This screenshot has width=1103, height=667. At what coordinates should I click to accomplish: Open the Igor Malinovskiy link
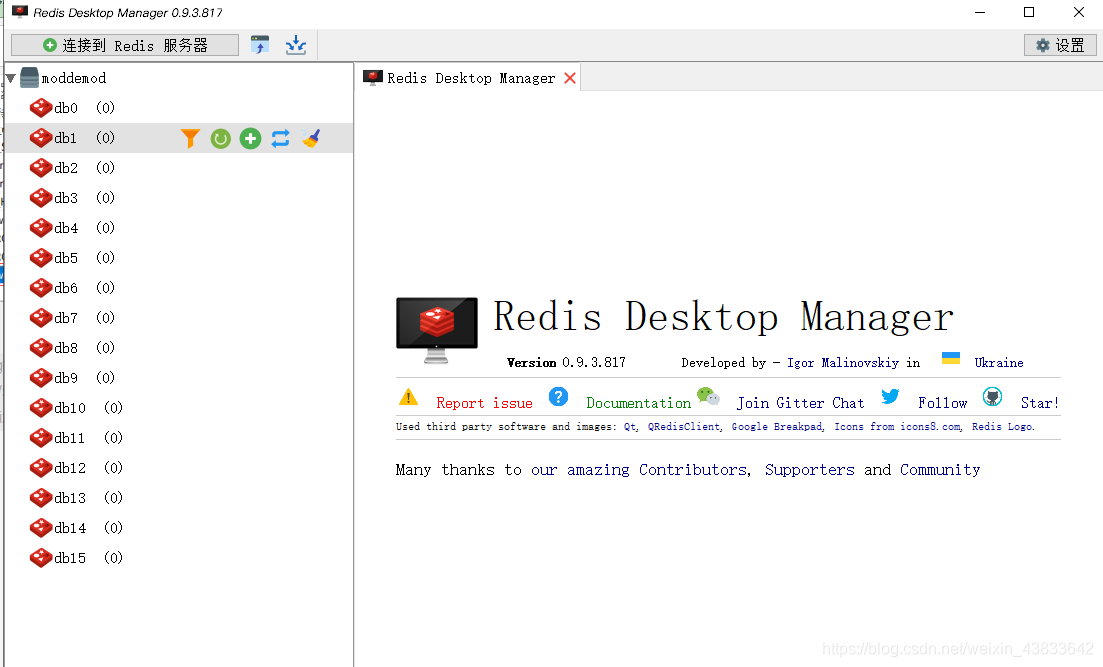click(x=843, y=363)
